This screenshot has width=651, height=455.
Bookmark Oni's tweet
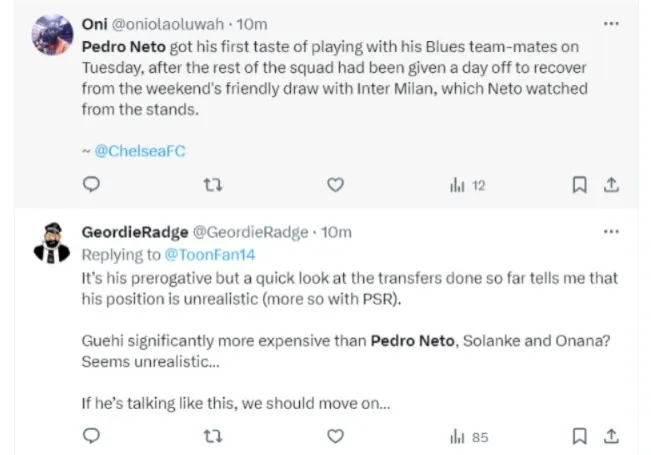click(578, 184)
